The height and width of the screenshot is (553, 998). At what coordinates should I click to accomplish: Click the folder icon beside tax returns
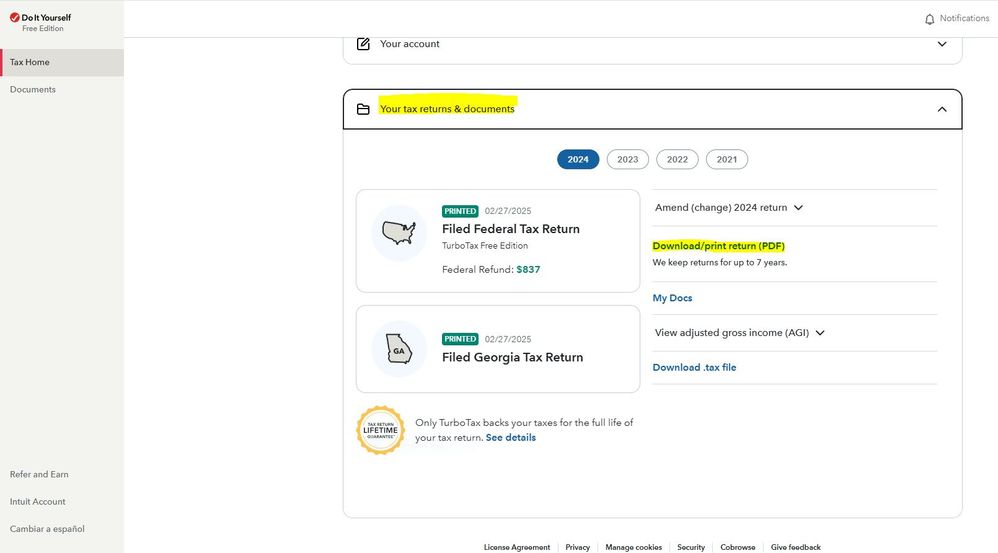click(x=363, y=109)
